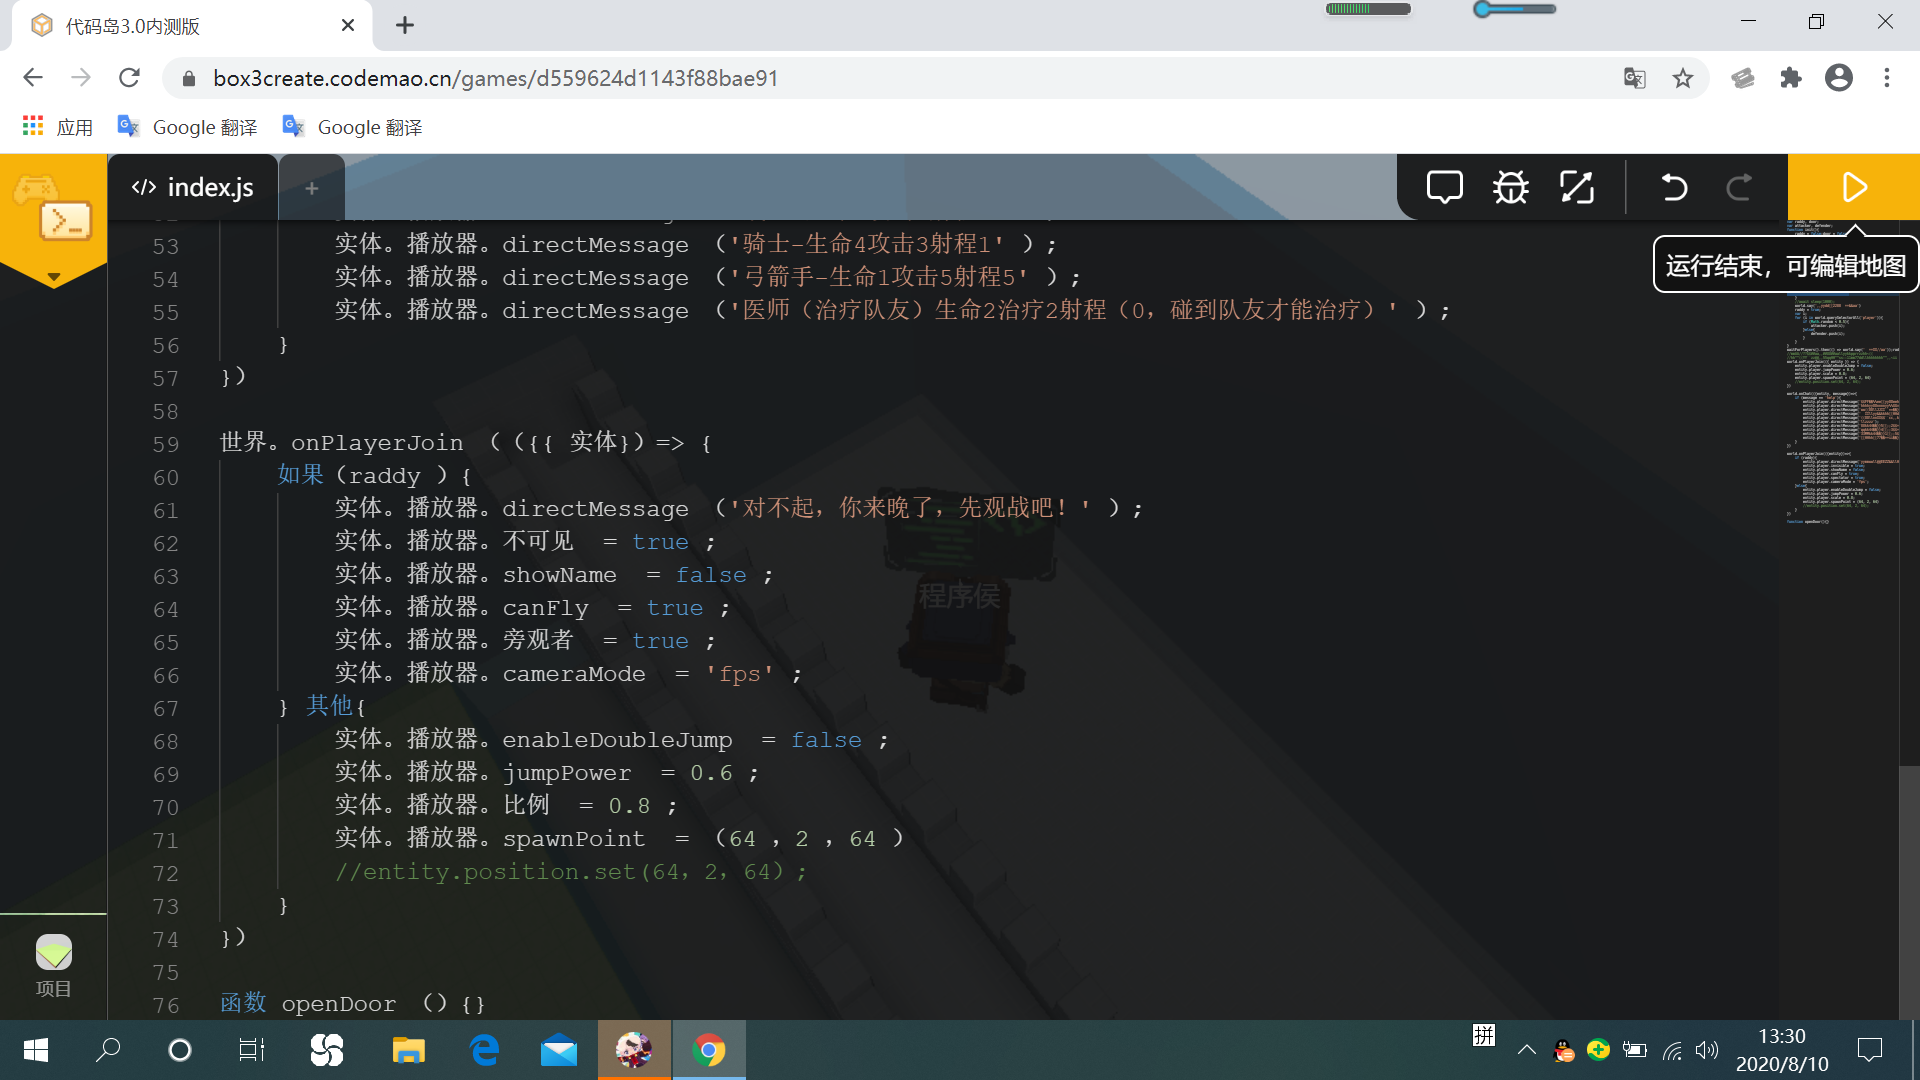1920x1080 pixels.
Task: Open the chat message panel icon
Action: 1444,187
